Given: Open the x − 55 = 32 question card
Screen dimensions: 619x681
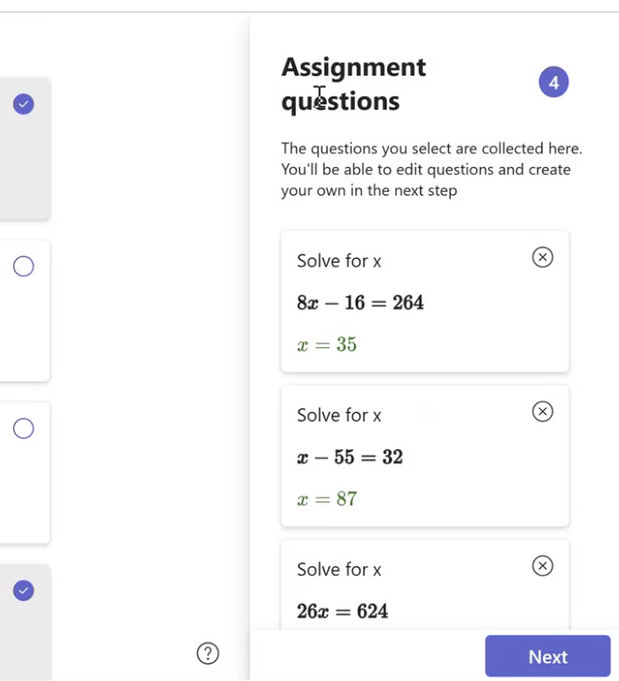Looking at the screenshot, I should pos(425,456).
